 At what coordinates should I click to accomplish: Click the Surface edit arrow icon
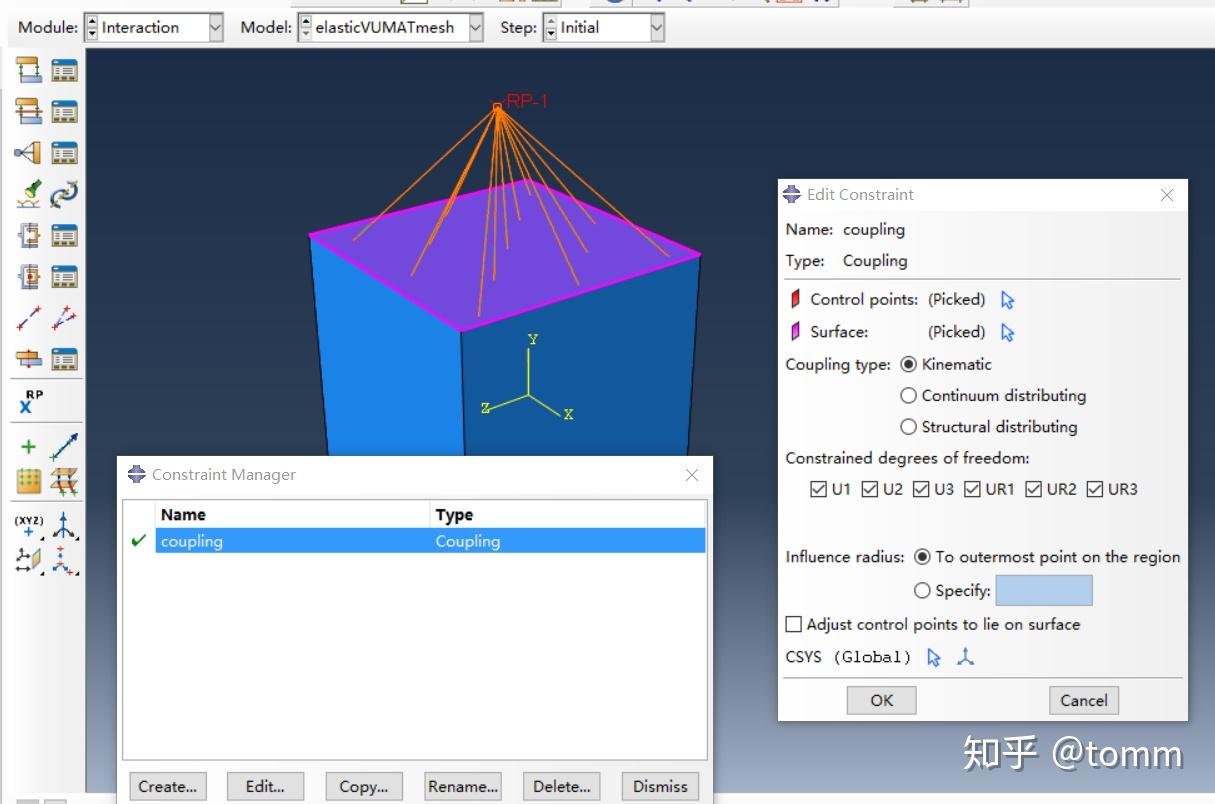pyautogui.click(x=1010, y=331)
